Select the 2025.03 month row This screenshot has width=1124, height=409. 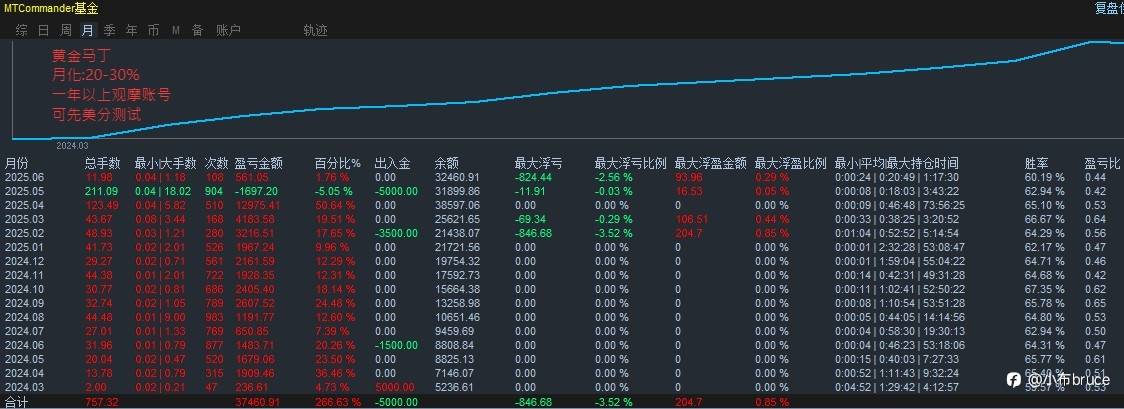point(562,219)
